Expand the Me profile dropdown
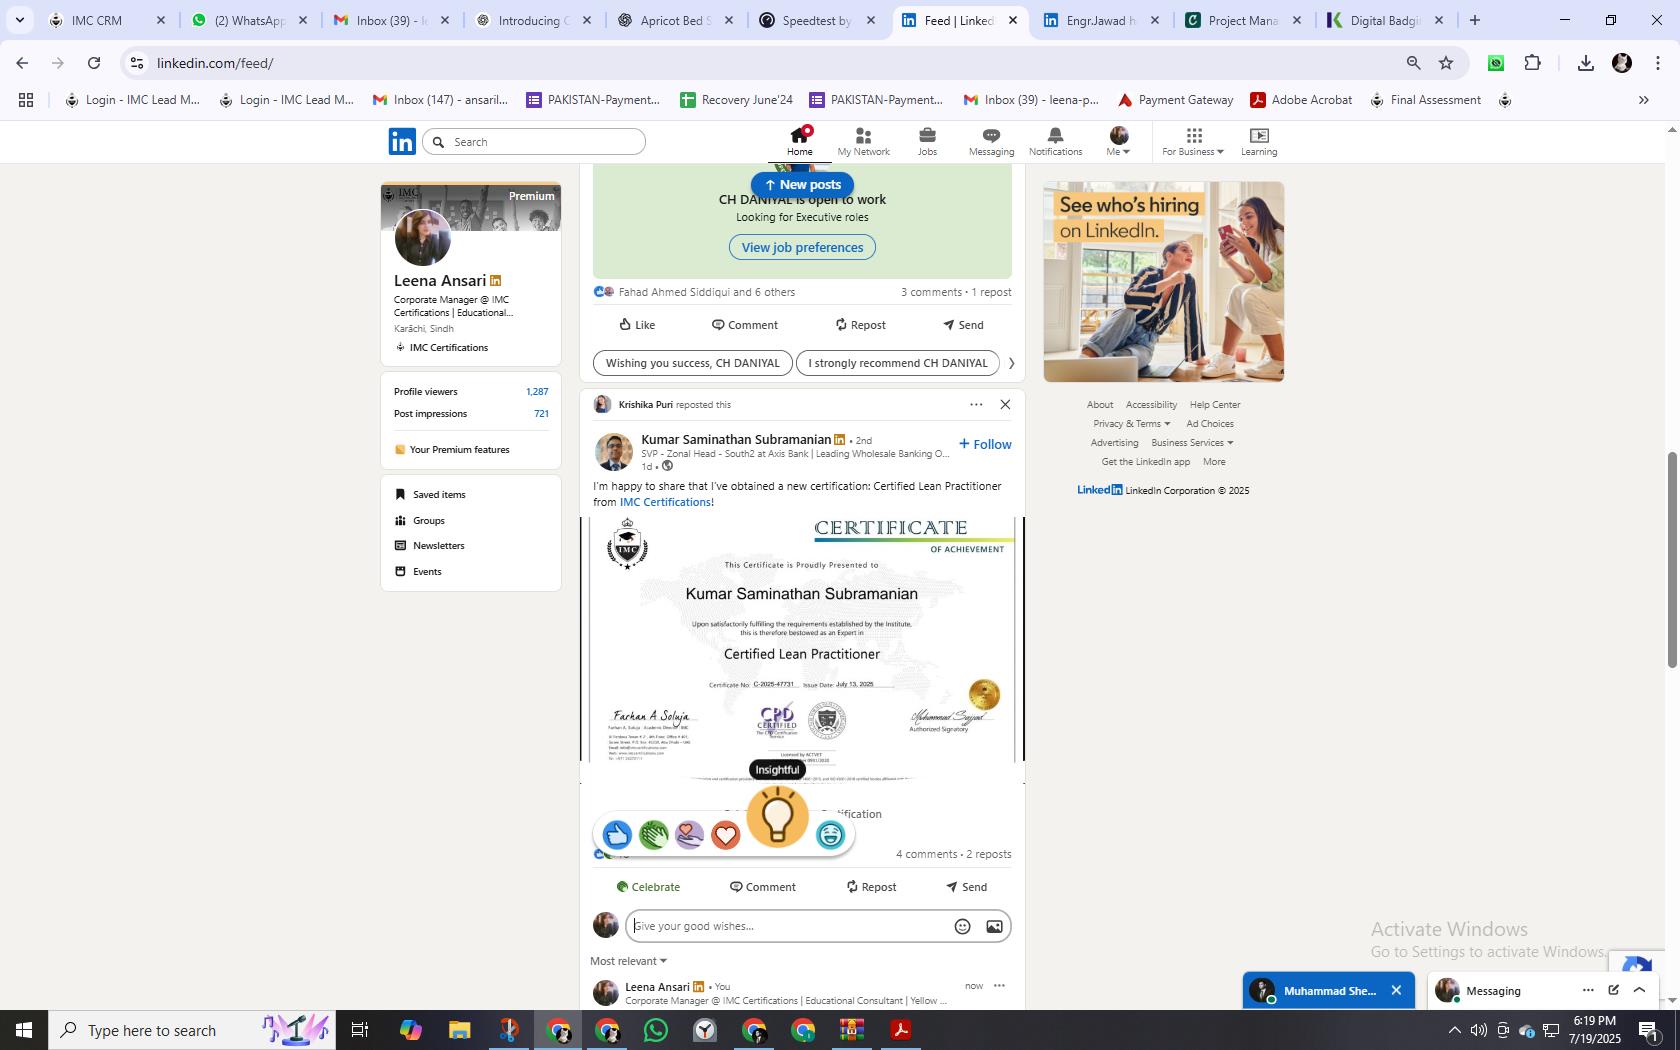1680x1050 pixels. 1119,141
